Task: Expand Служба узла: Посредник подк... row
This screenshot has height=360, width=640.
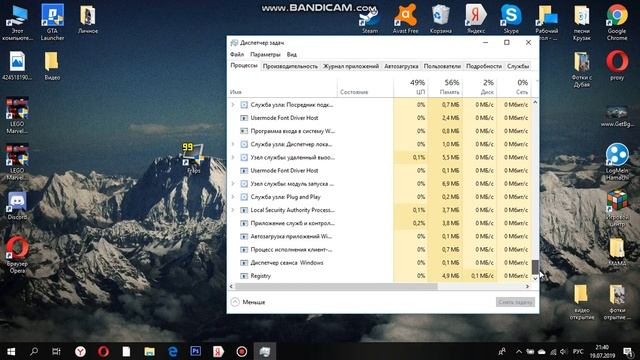Action: [x=233, y=105]
